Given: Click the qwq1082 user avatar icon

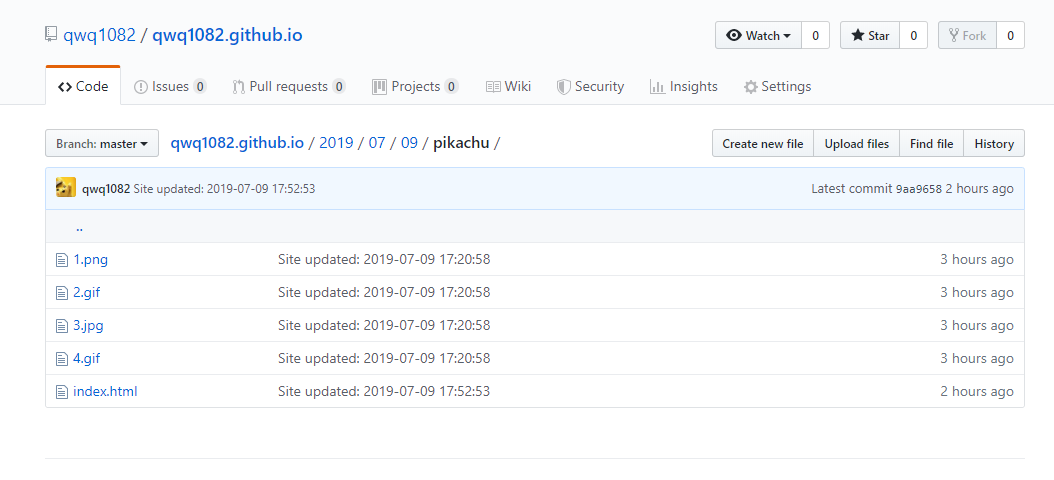Looking at the screenshot, I should [x=66, y=188].
